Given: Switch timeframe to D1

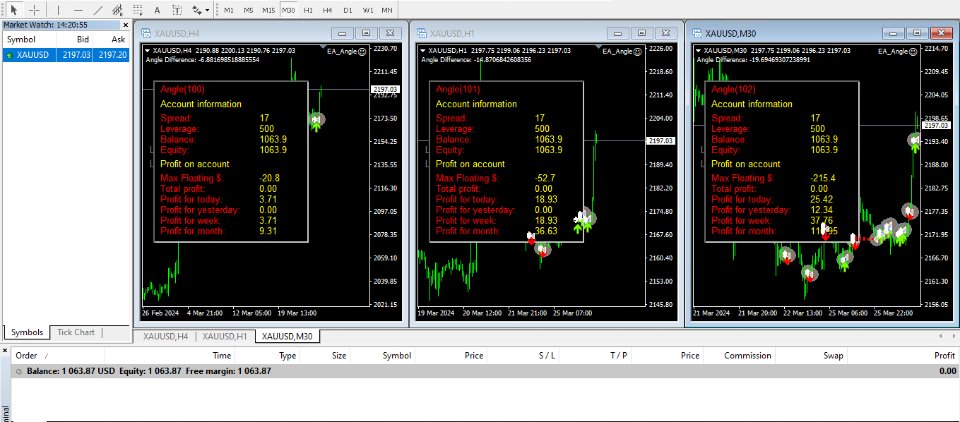Looking at the screenshot, I should click(x=348, y=10).
